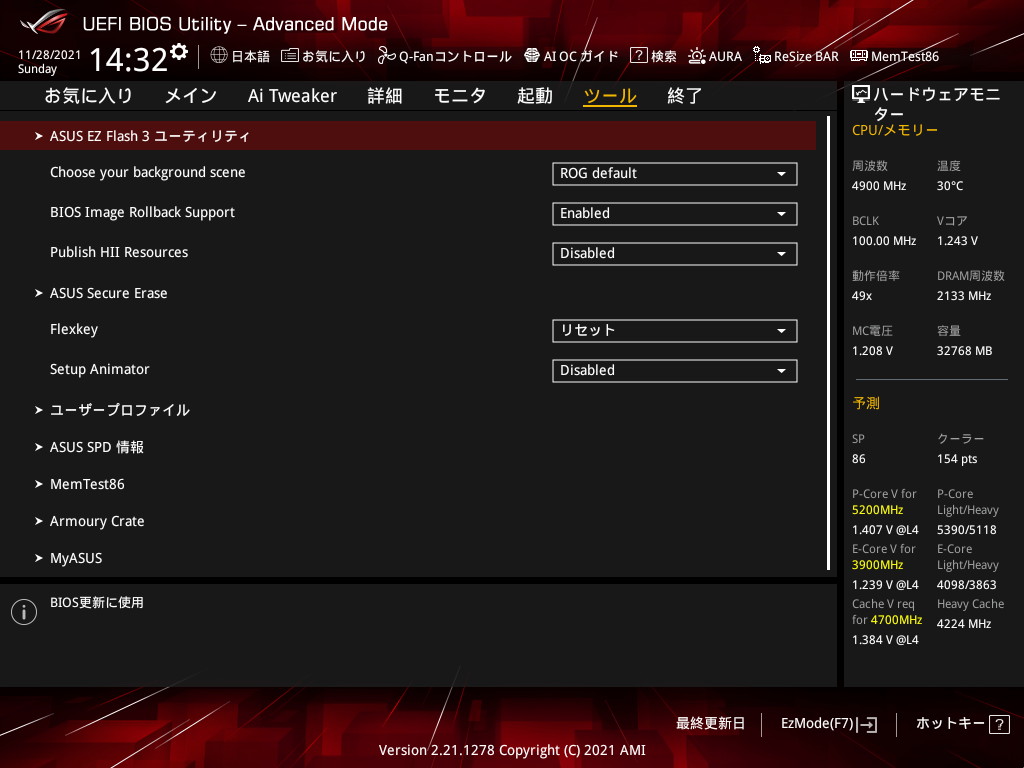Click Flexkey label

(x=74, y=329)
